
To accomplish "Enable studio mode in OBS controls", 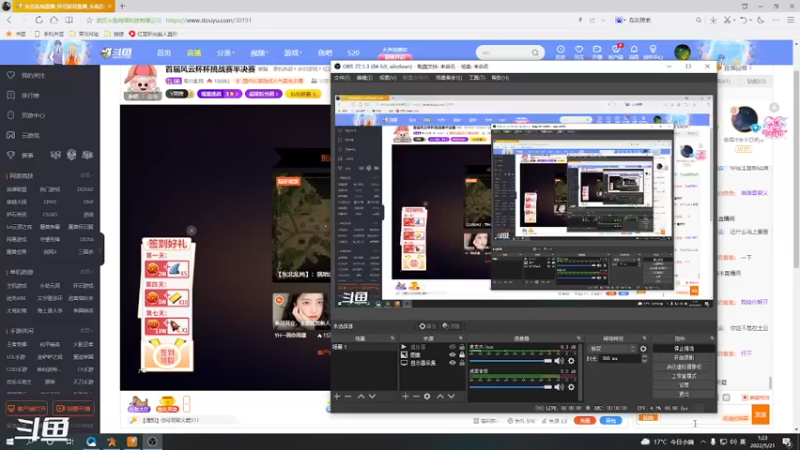I will coord(684,376).
